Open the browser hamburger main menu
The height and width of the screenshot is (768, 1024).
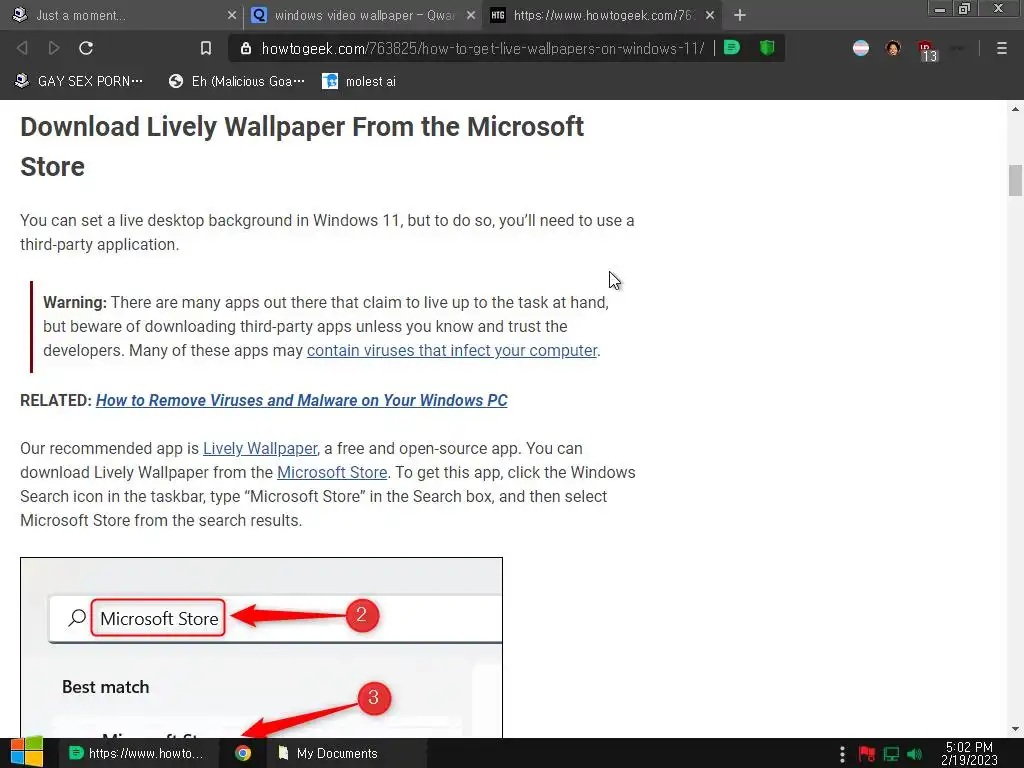[x=1001, y=48]
